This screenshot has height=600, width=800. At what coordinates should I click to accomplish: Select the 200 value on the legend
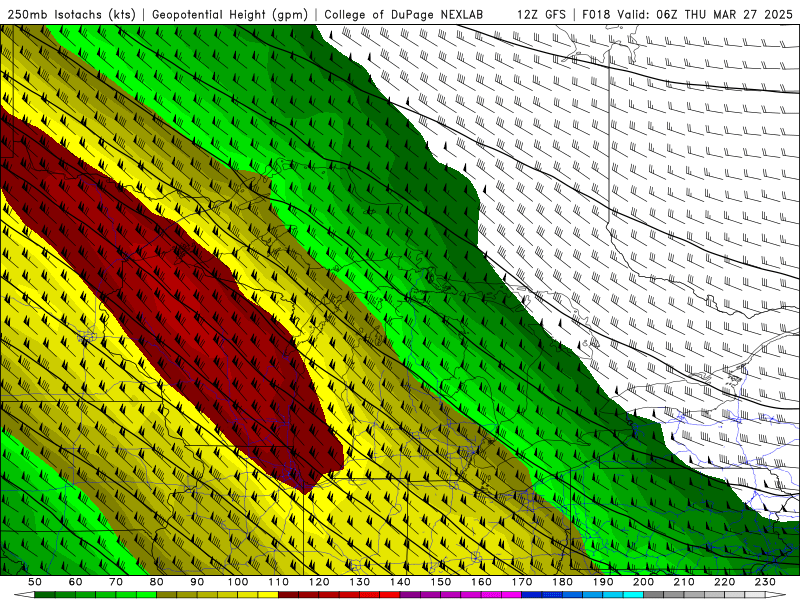[644, 582]
